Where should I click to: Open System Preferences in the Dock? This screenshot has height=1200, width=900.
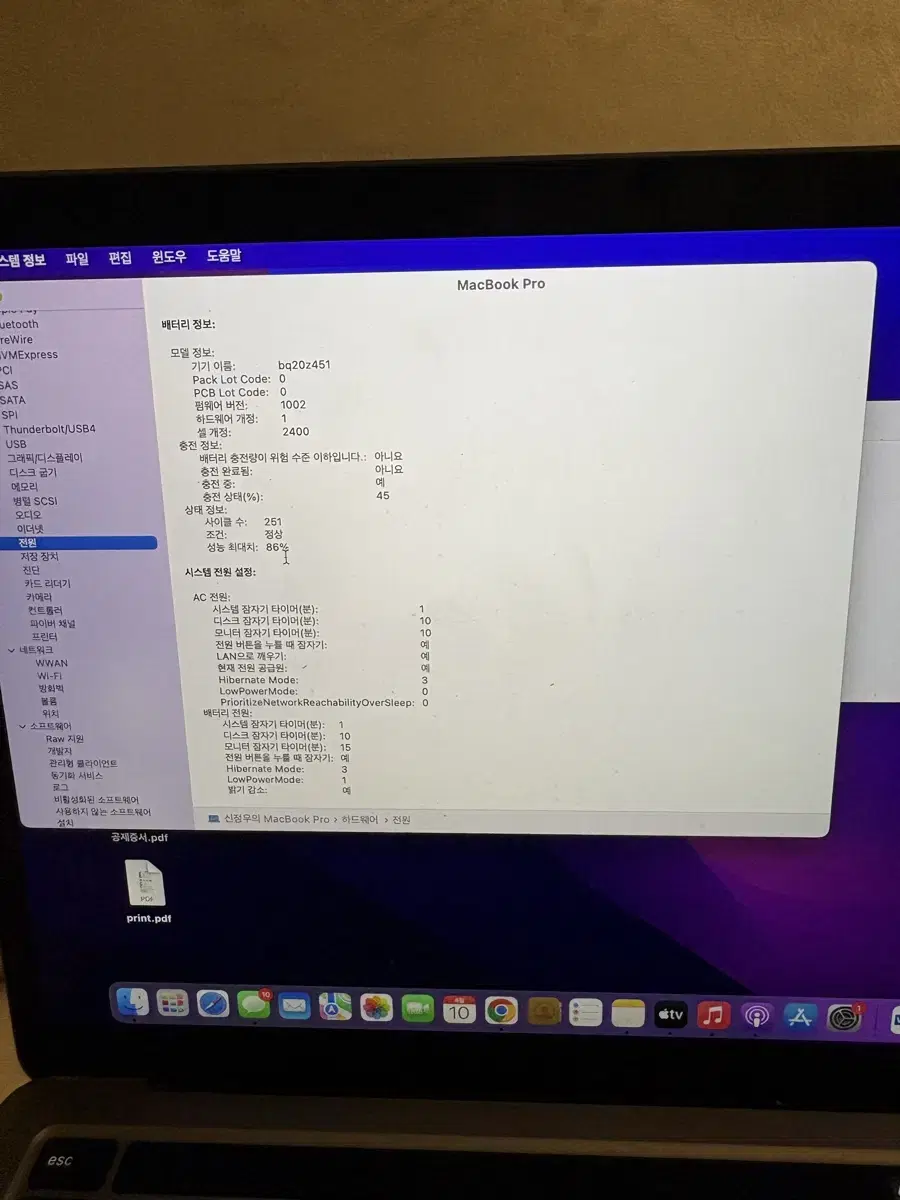845,1018
